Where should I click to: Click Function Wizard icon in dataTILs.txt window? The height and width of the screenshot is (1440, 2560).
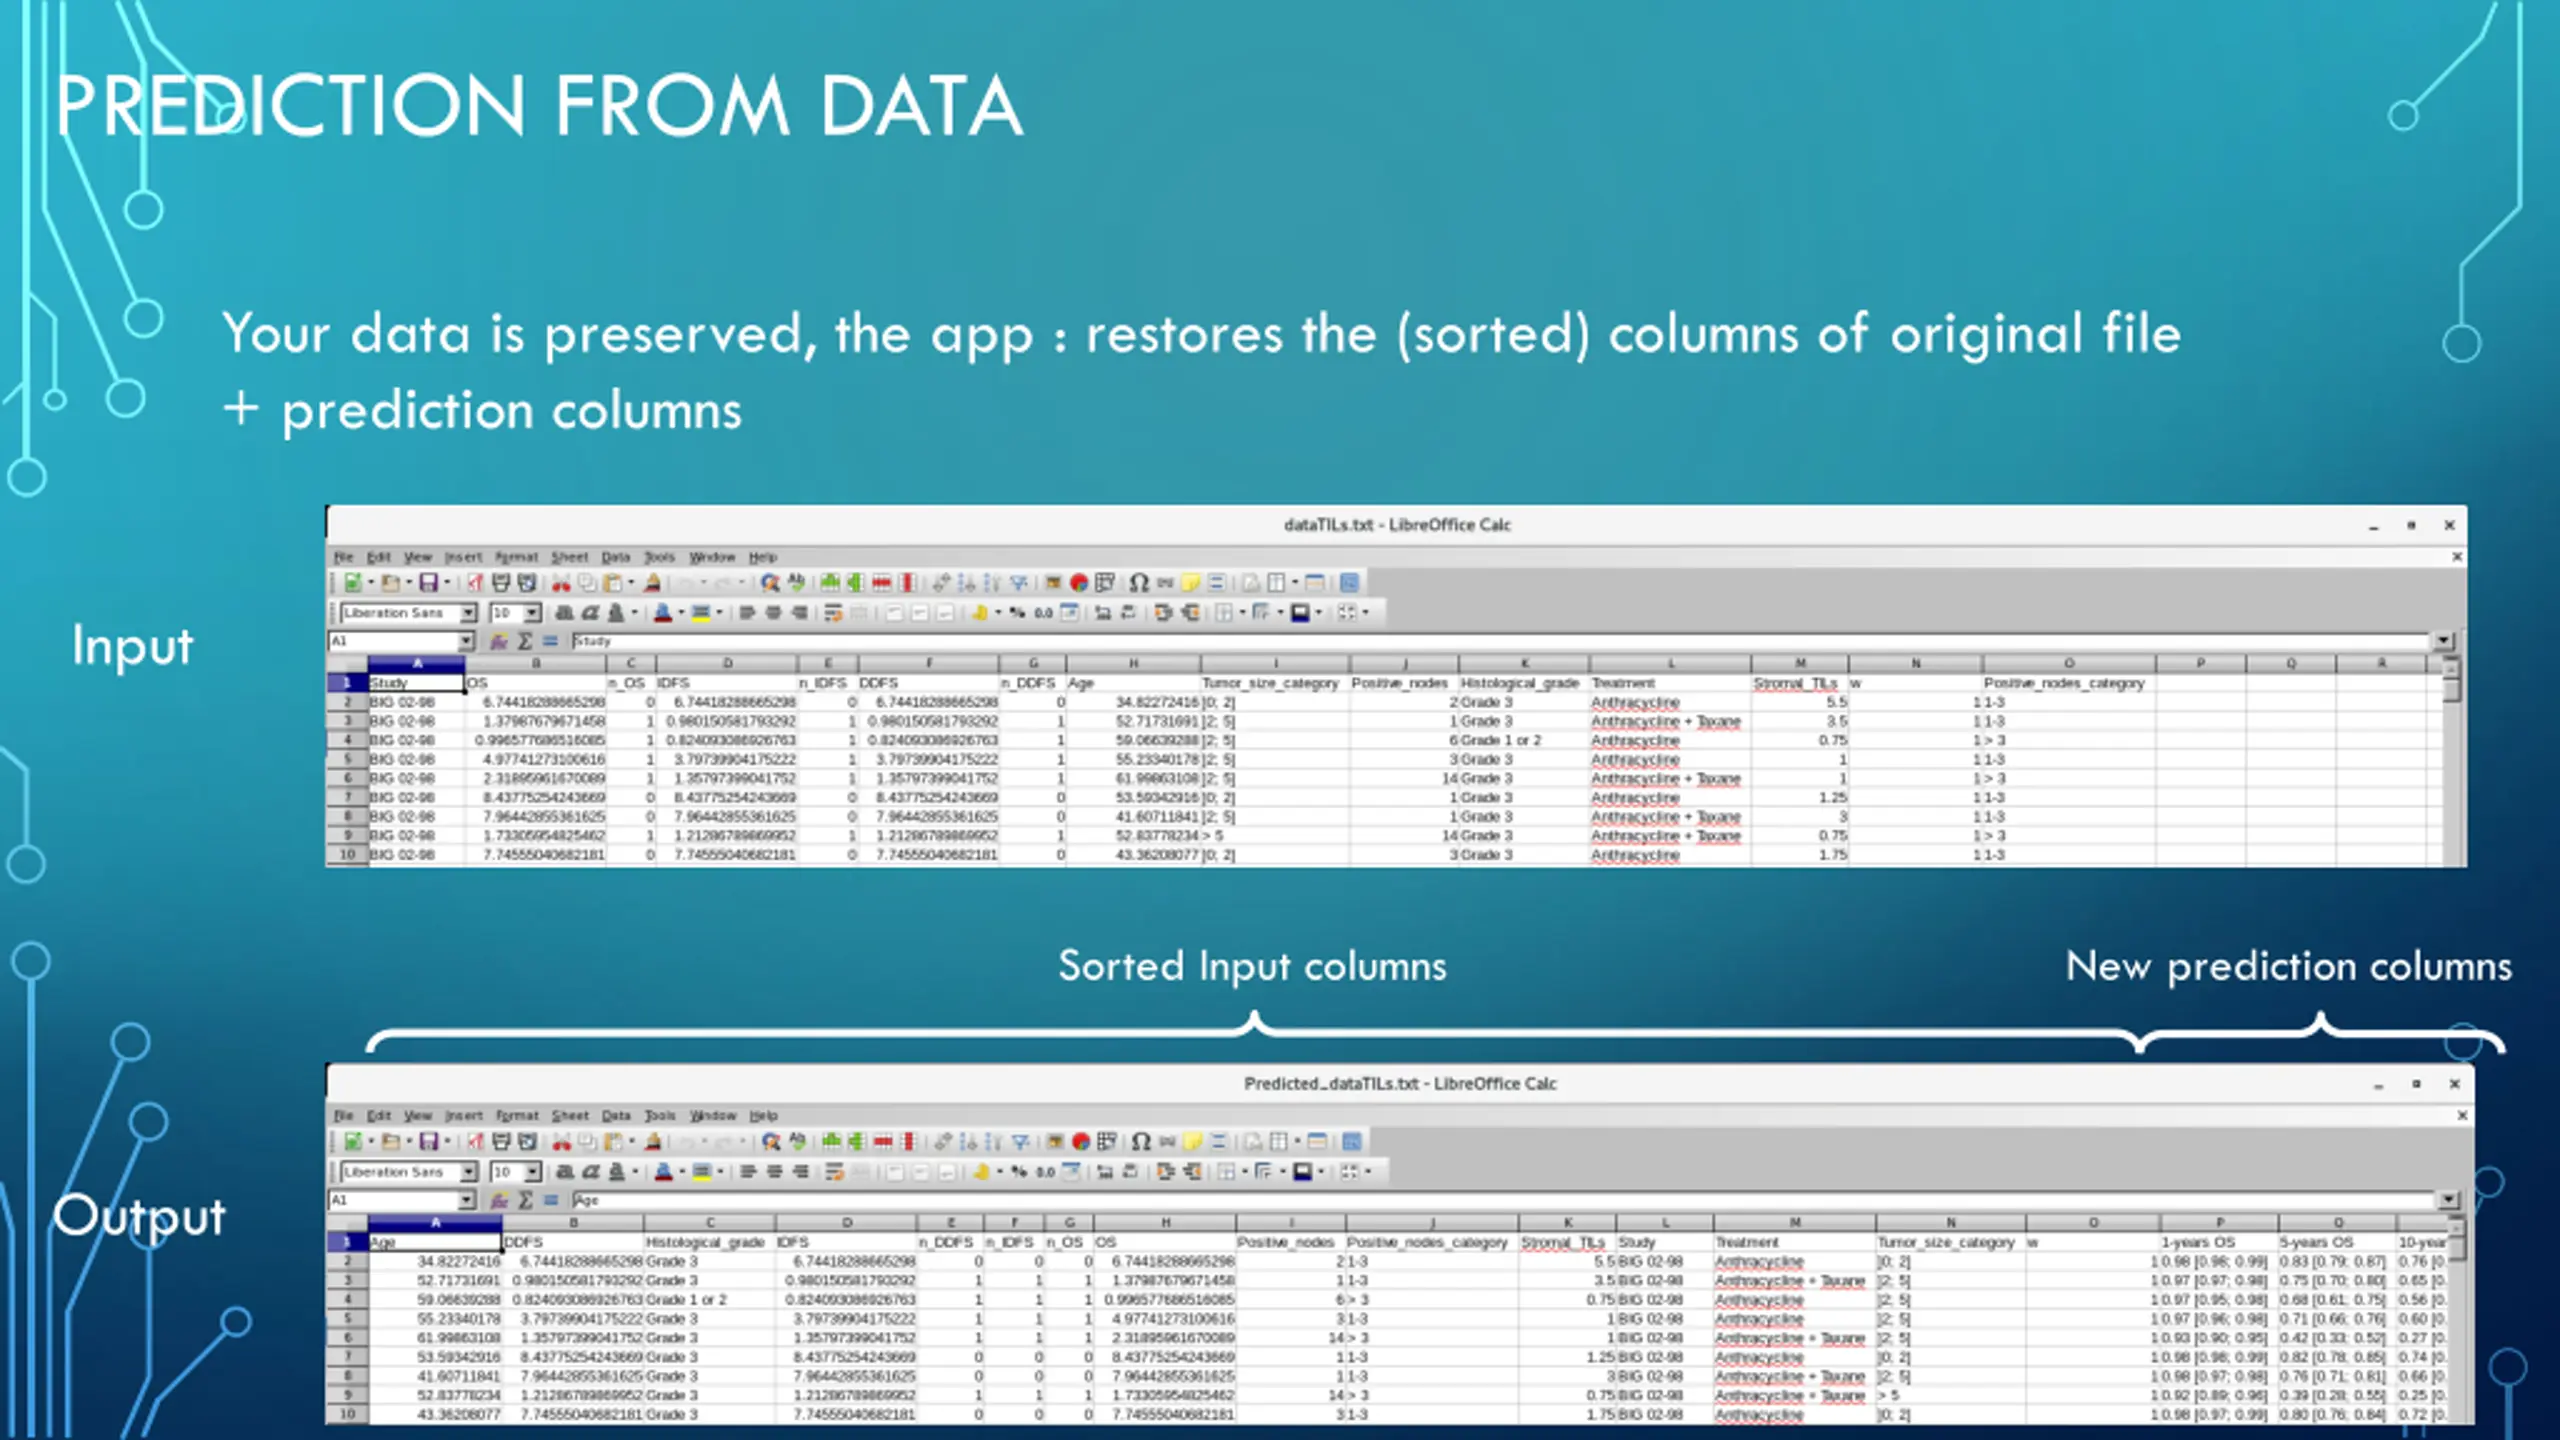coord(498,641)
